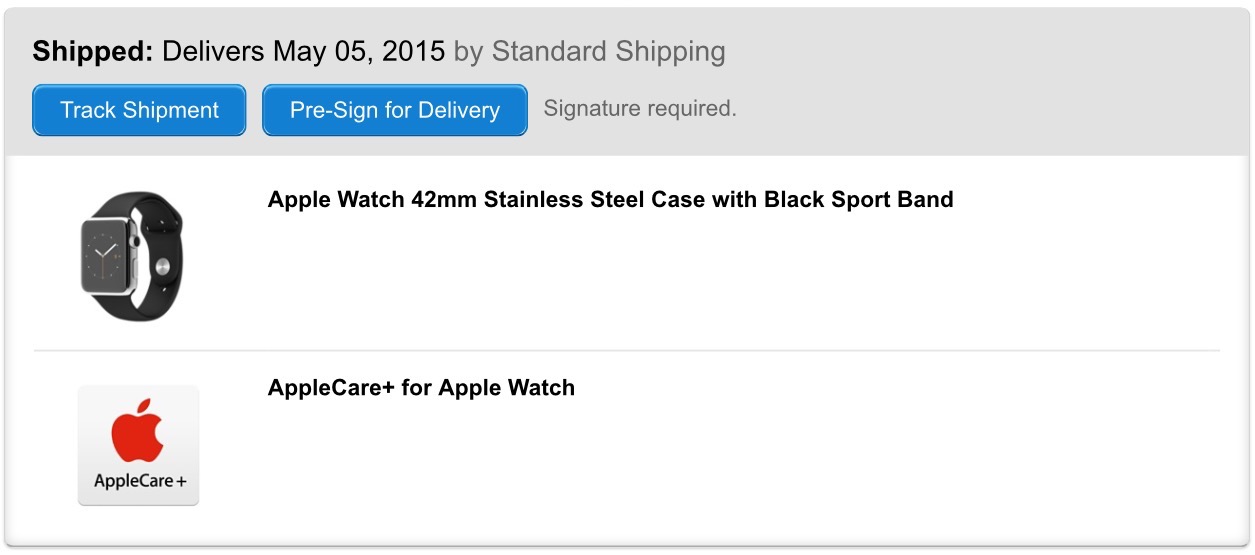Image resolution: width=1255 pixels, height=555 pixels.
Task: Click the bold Shipped: status label
Action: 93,52
